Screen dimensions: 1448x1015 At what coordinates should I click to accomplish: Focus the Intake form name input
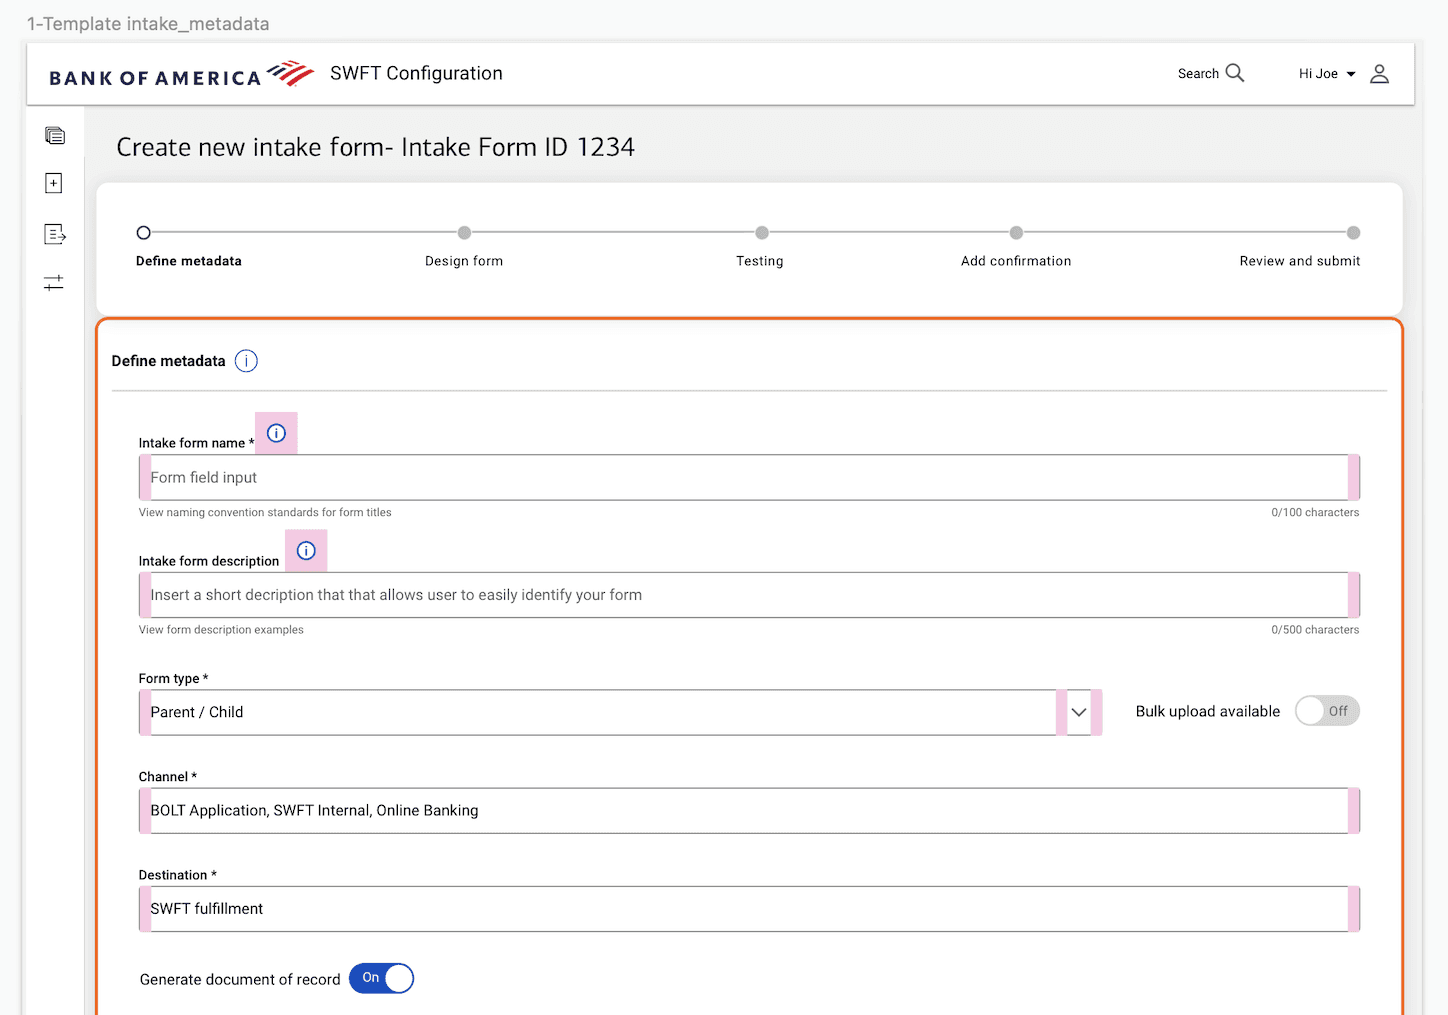tap(749, 478)
